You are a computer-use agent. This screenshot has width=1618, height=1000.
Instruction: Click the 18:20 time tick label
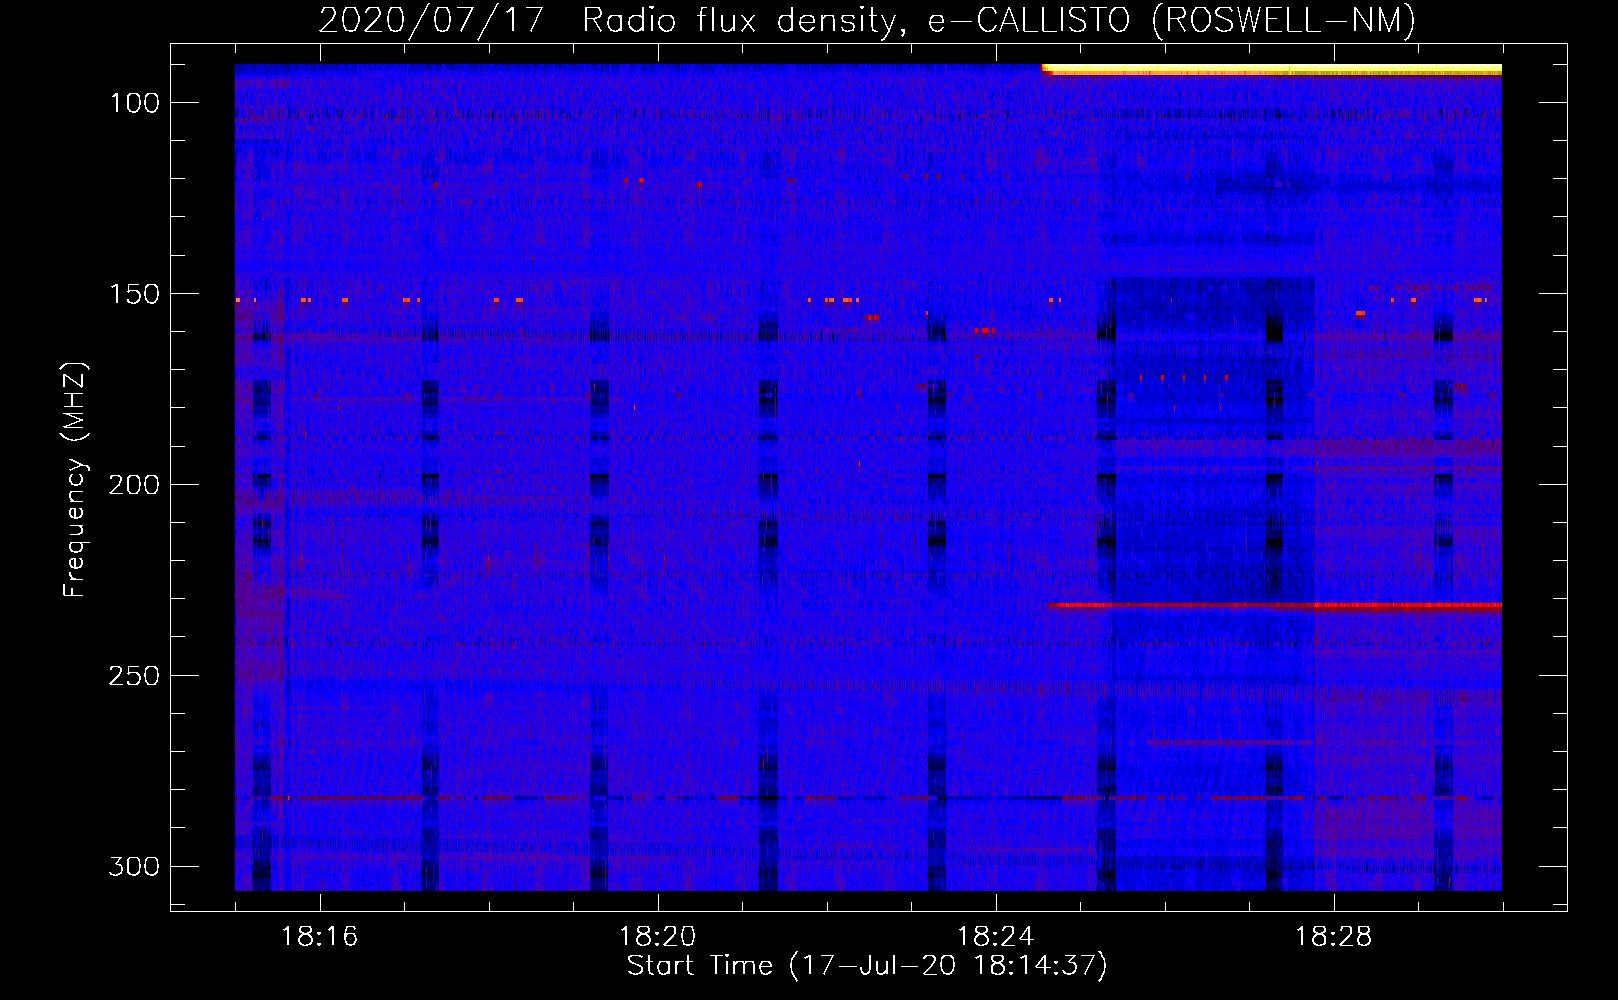[657, 937]
